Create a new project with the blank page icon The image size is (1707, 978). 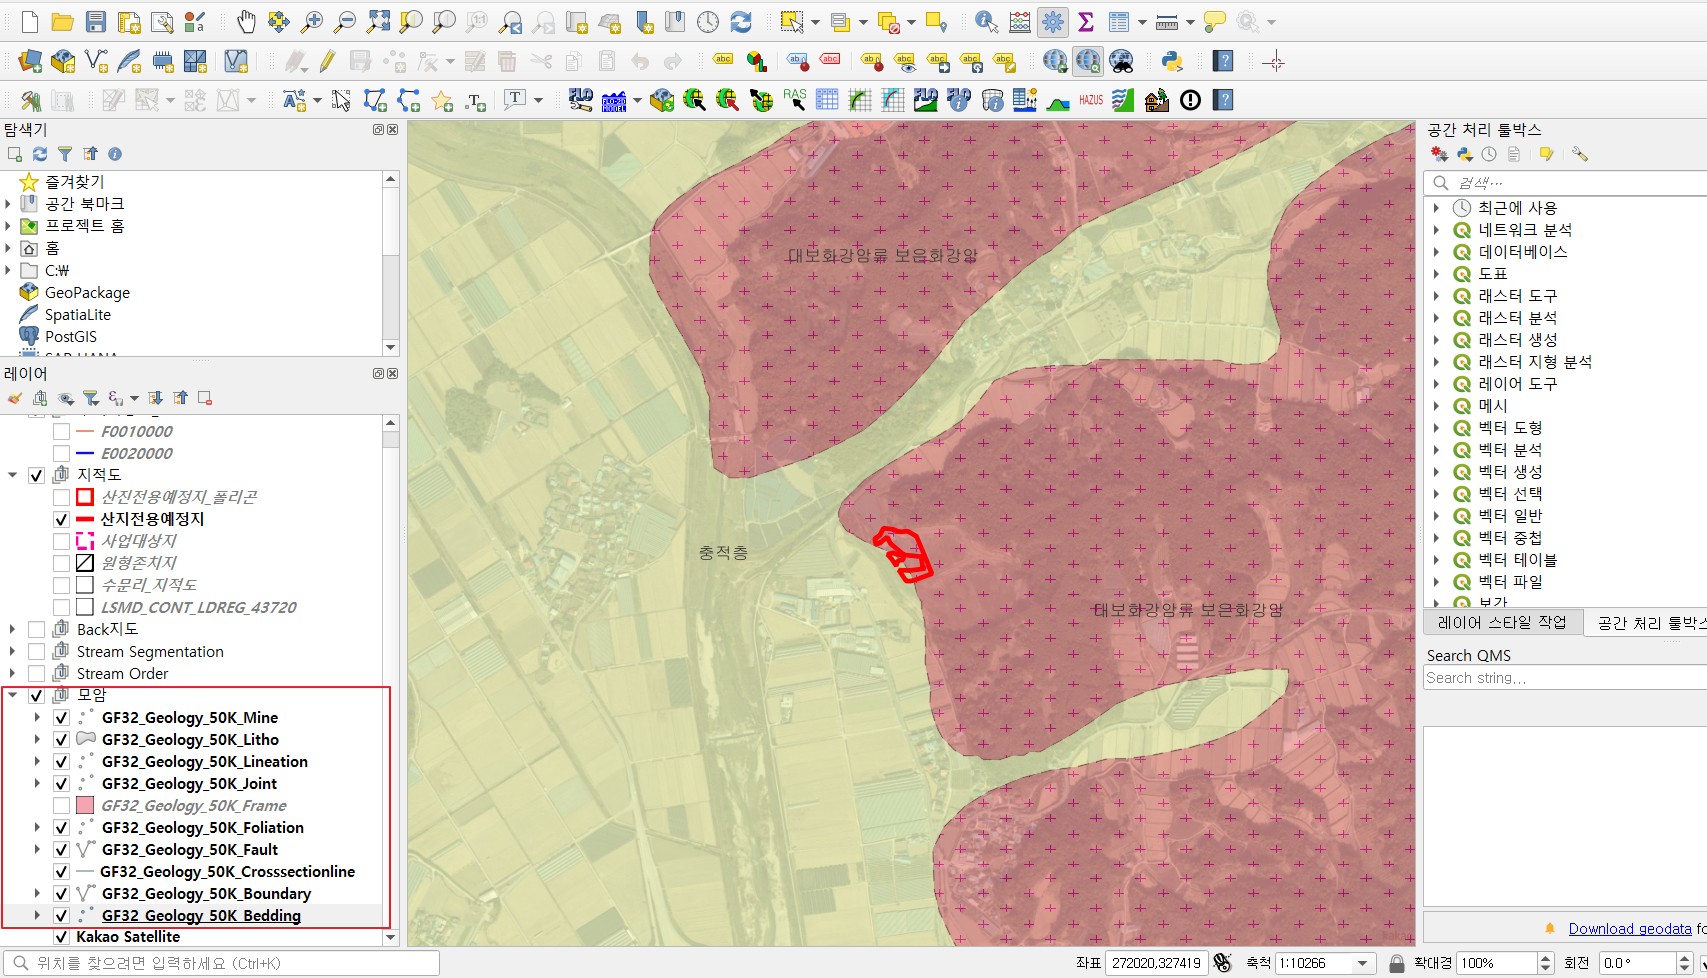click(x=30, y=22)
